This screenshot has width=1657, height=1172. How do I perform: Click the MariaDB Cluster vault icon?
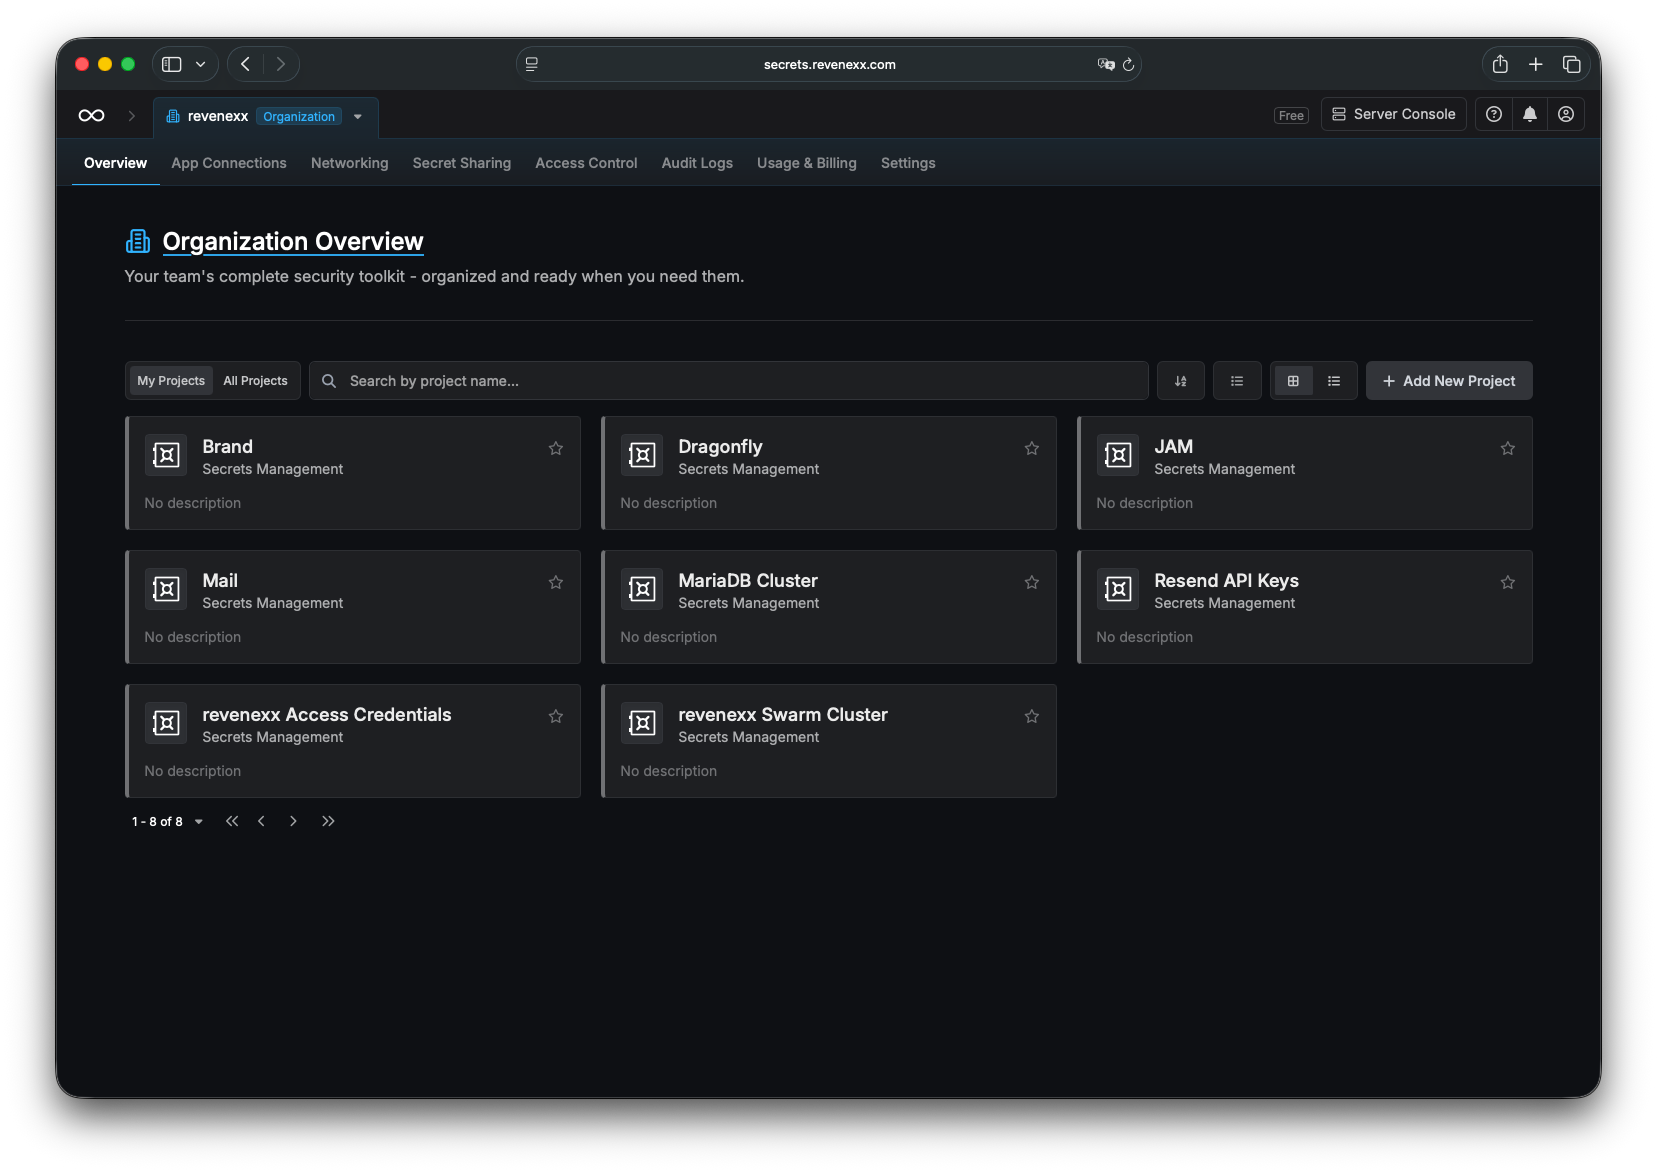(642, 589)
